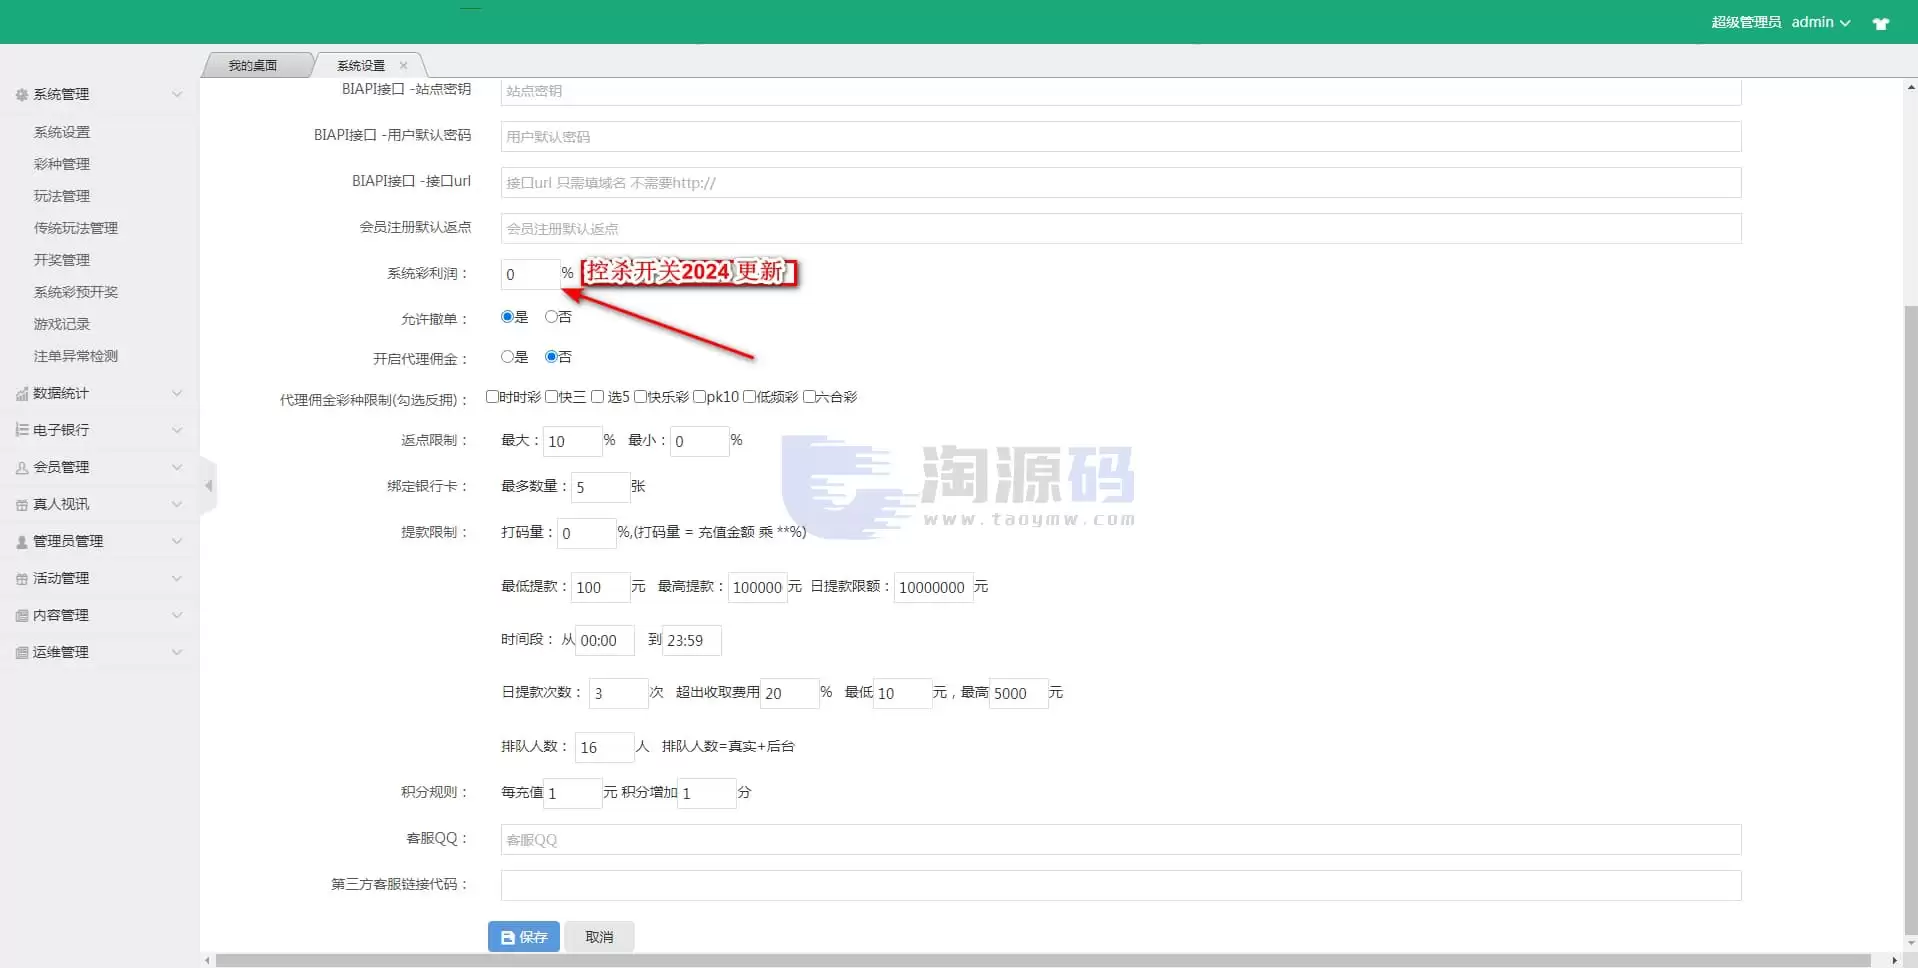This screenshot has width=1918, height=968.
Task: Click the skin theme shirt icon
Action: 1881,23
